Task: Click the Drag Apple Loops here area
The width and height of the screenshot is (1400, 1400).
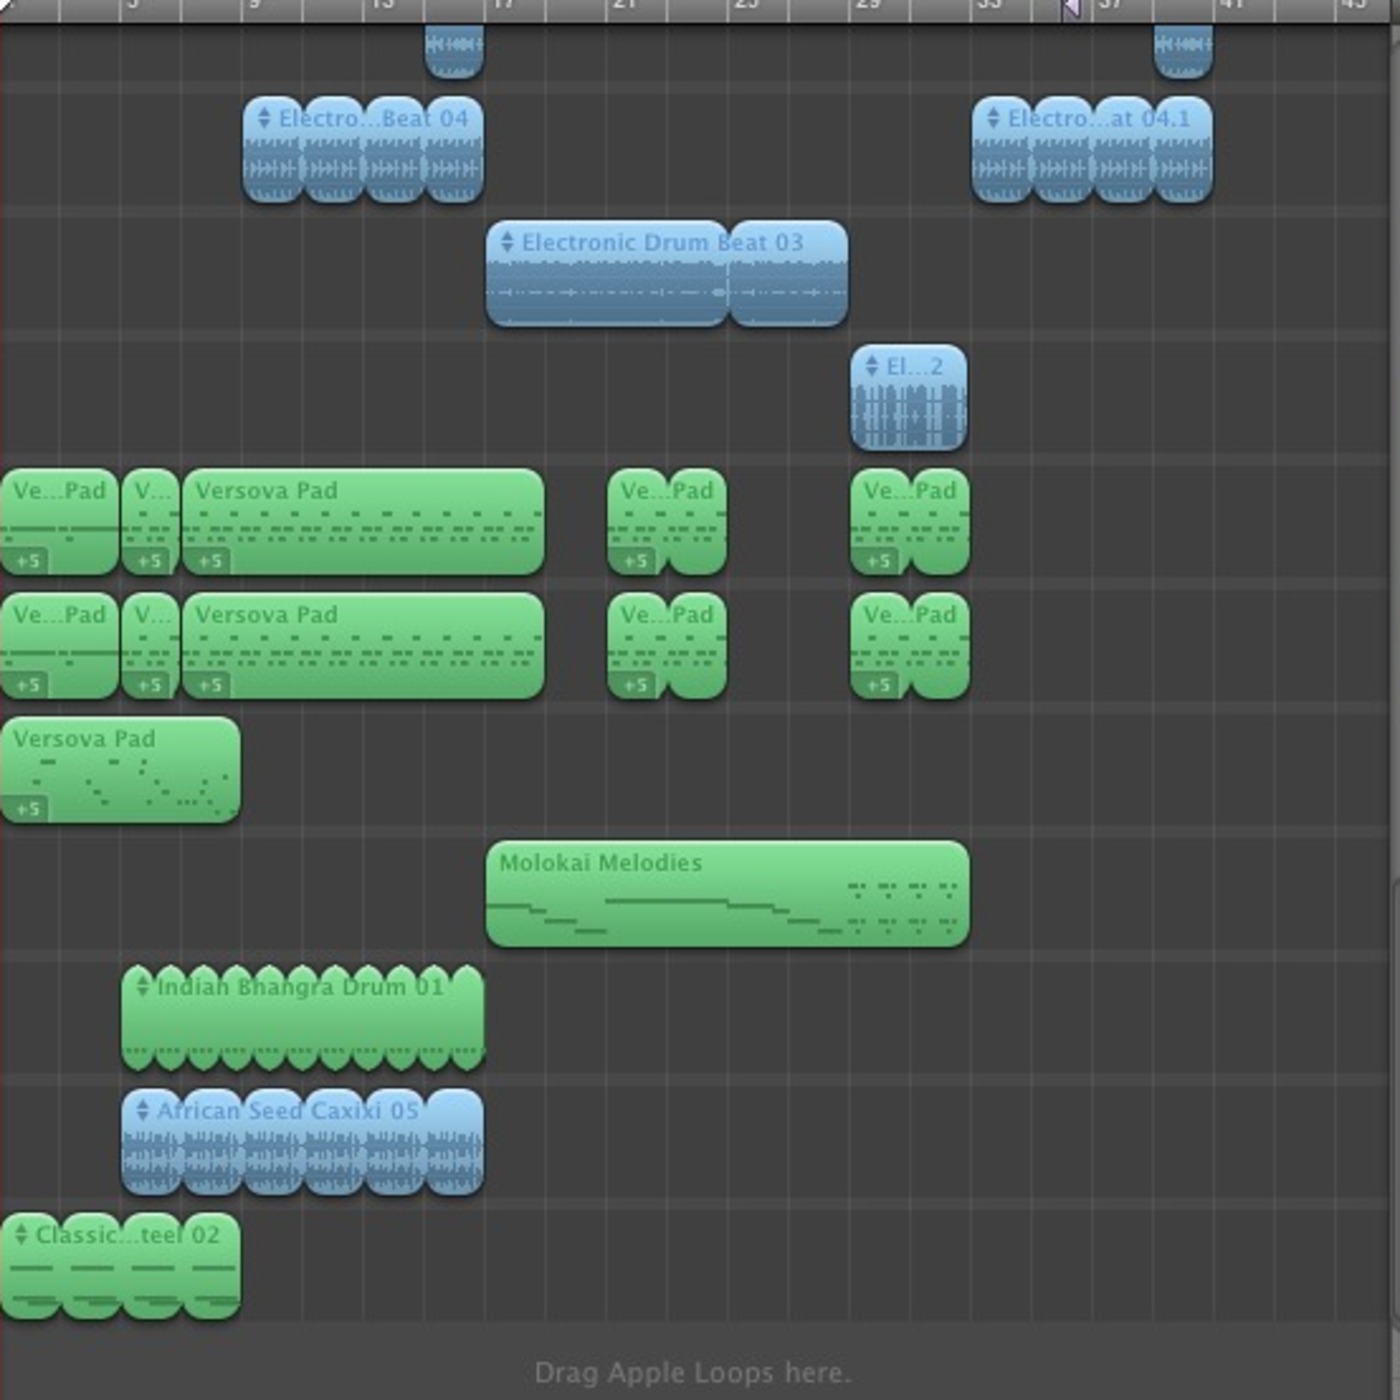Action: (x=692, y=1372)
